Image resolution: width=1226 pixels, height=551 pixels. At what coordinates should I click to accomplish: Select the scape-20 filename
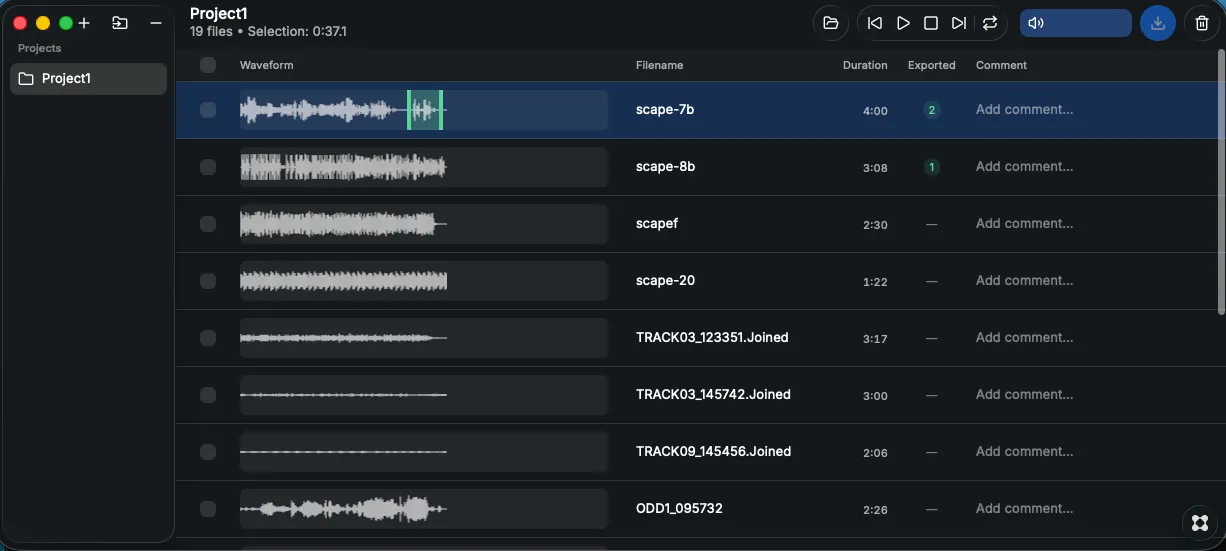665,281
